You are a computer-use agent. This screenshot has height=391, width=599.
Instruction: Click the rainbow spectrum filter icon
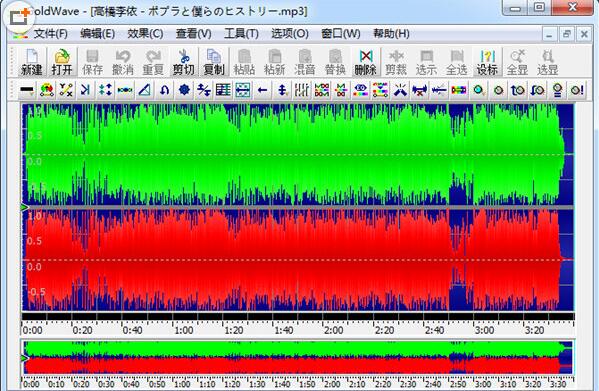[459, 90]
